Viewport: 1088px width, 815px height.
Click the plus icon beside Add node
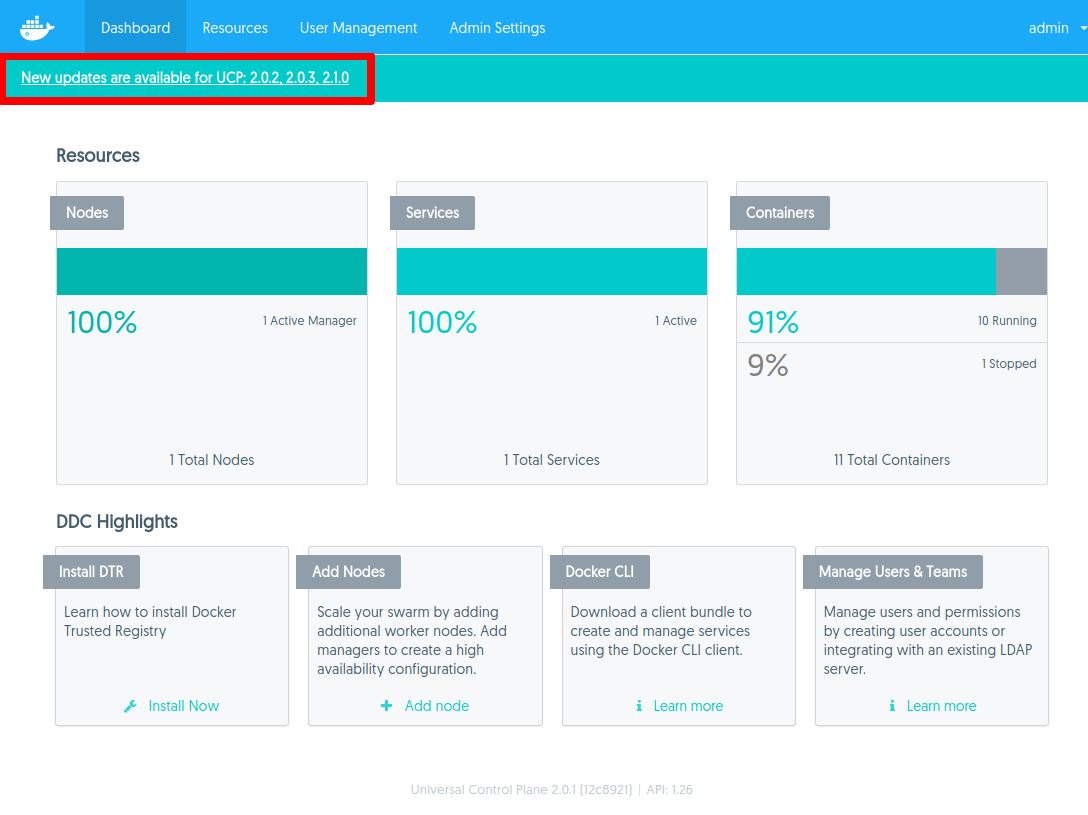(387, 706)
